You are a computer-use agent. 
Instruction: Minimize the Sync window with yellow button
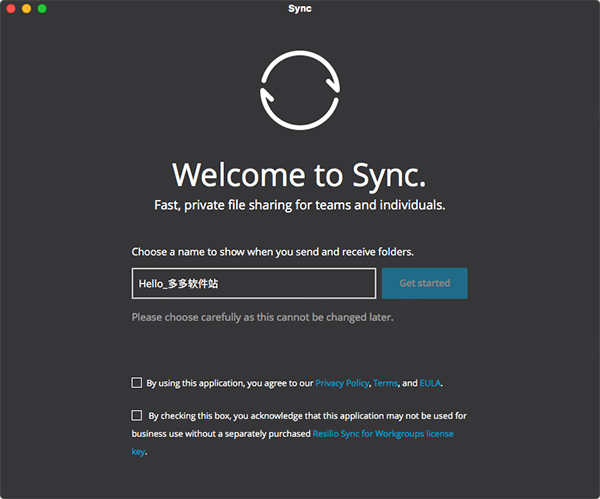click(26, 8)
